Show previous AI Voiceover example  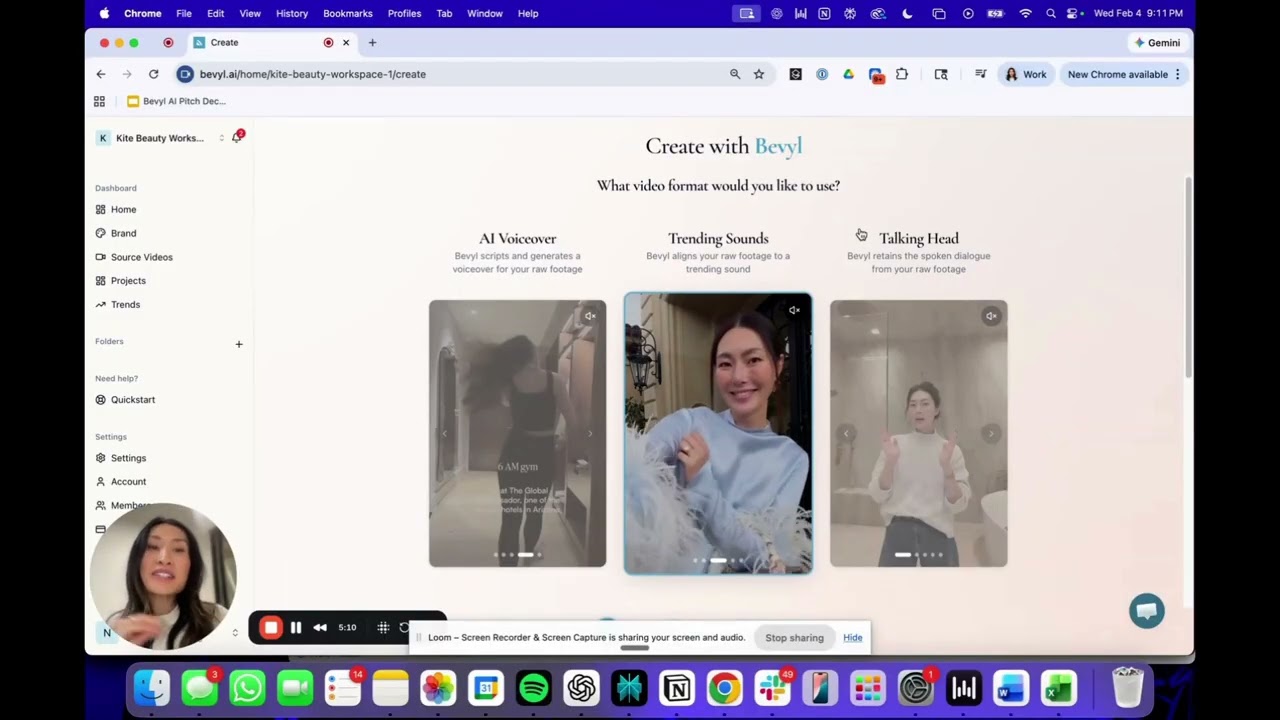445,433
